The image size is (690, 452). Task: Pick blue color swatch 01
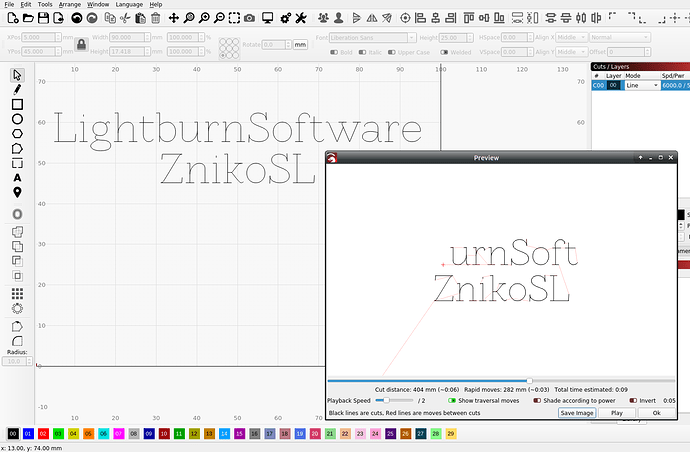coord(28,434)
